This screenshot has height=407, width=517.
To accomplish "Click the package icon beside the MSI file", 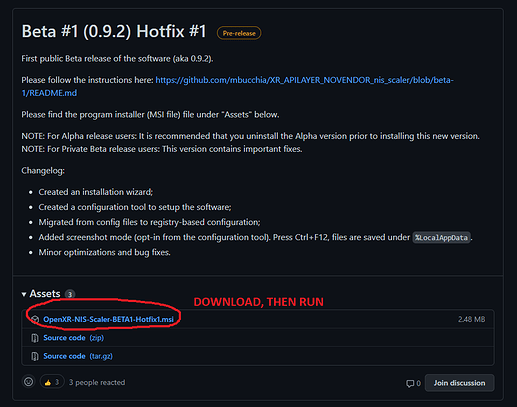I will [x=35, y=319].
